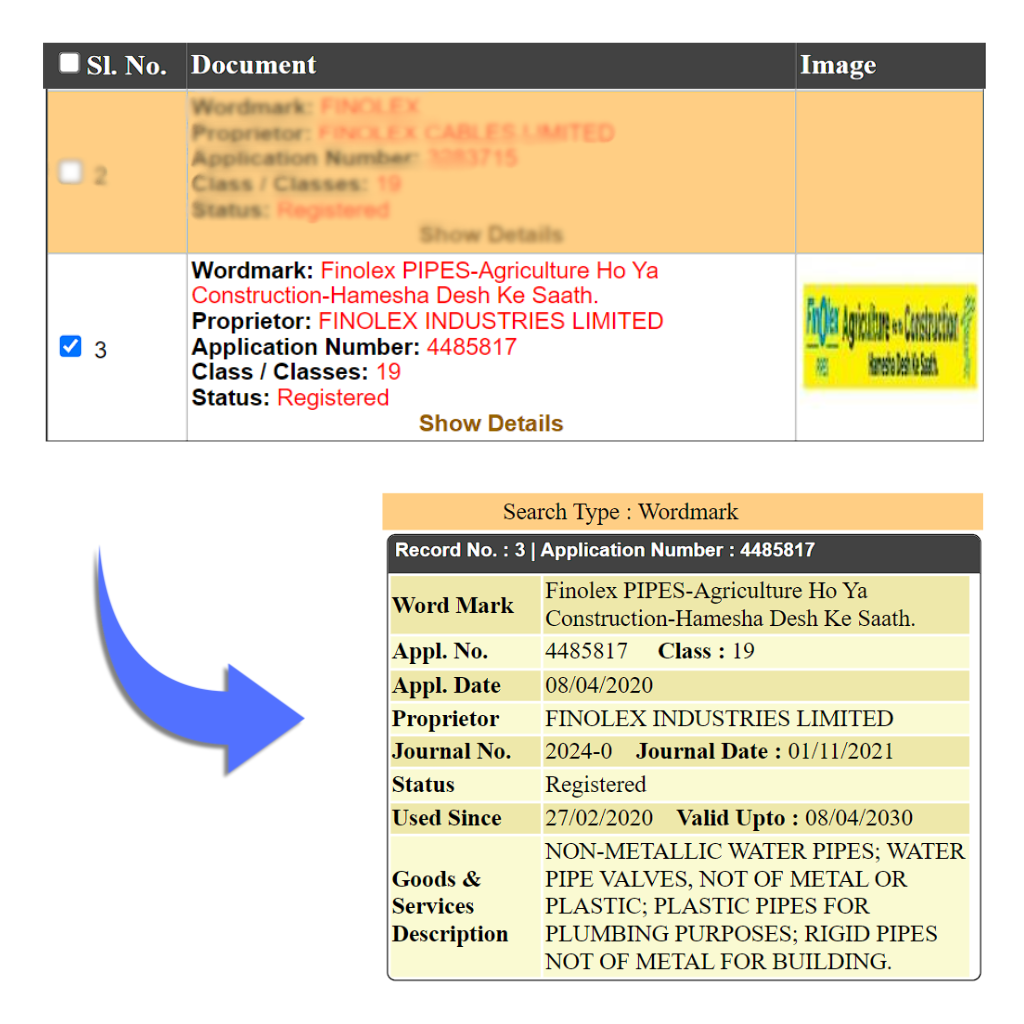
Task: Click the red Registered status in row 3
Action: click(333, 397)
